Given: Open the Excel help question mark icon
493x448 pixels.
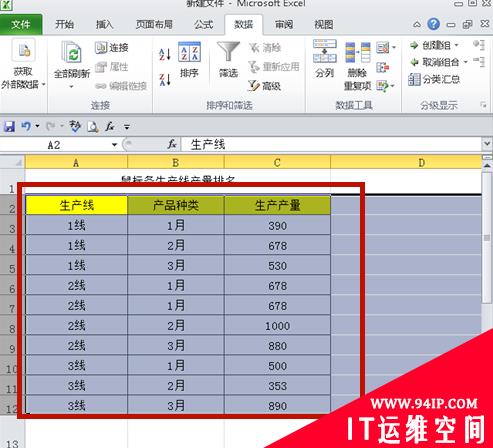Looking at the screenshot, I should point(433,24).
